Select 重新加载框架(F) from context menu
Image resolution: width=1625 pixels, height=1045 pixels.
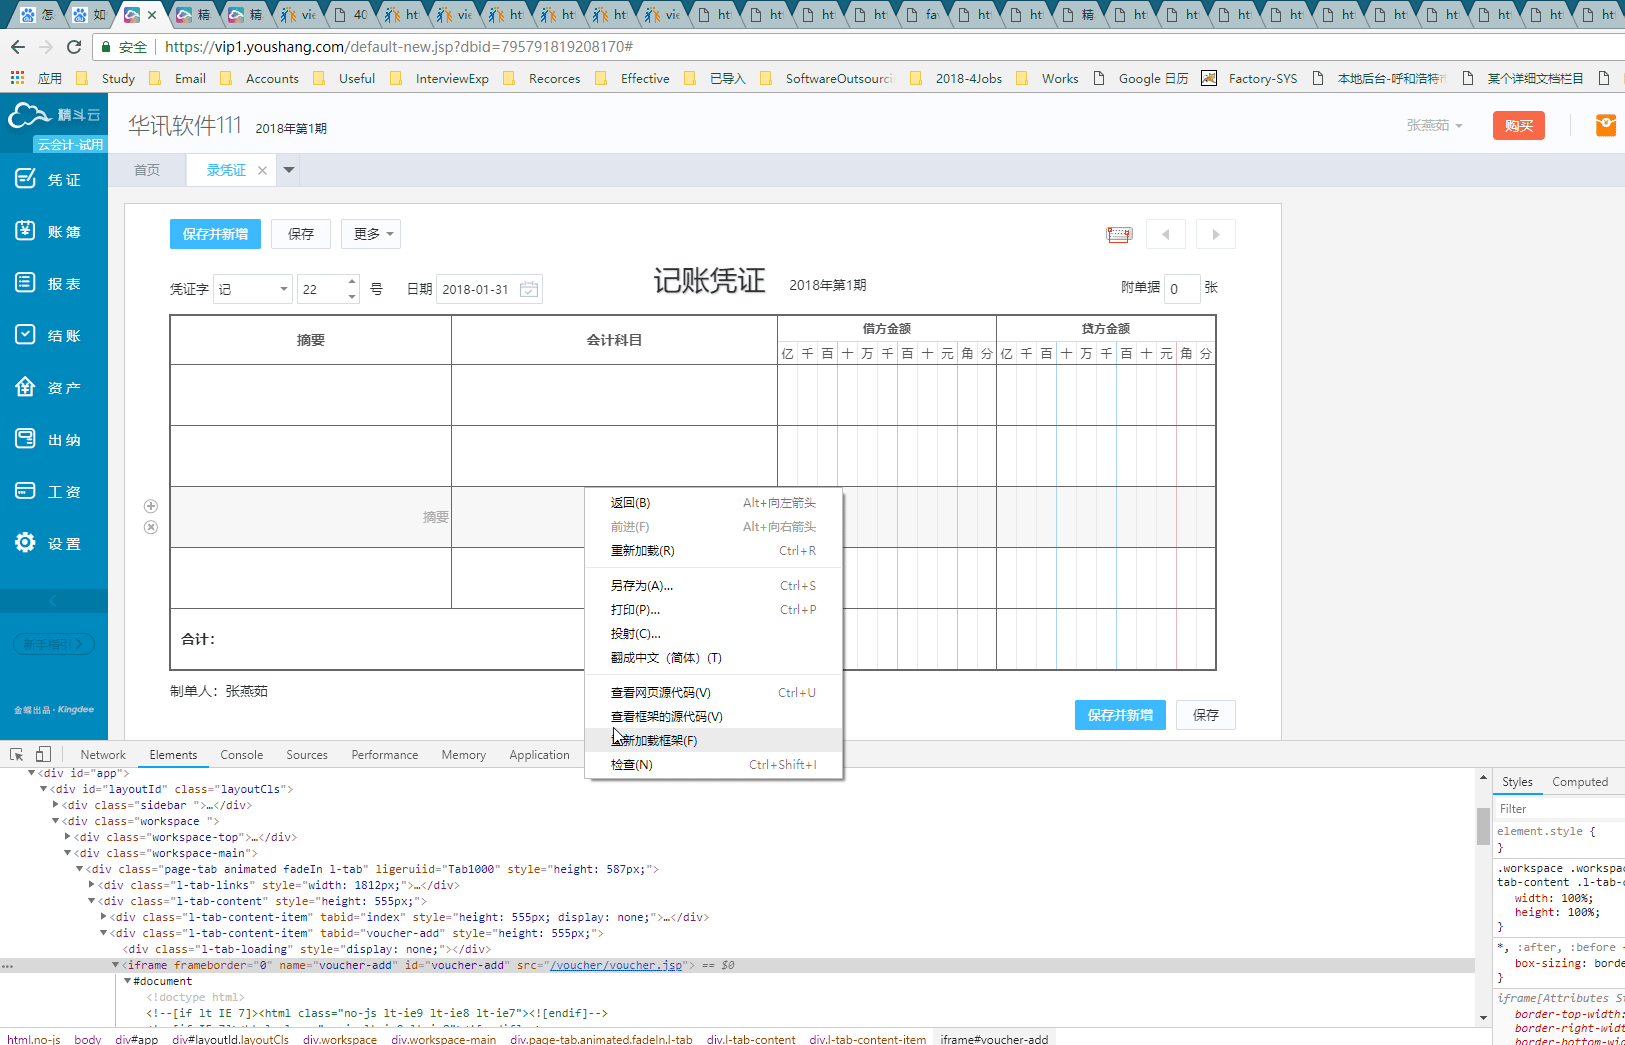pyautogui.click(x=714, y=740)
